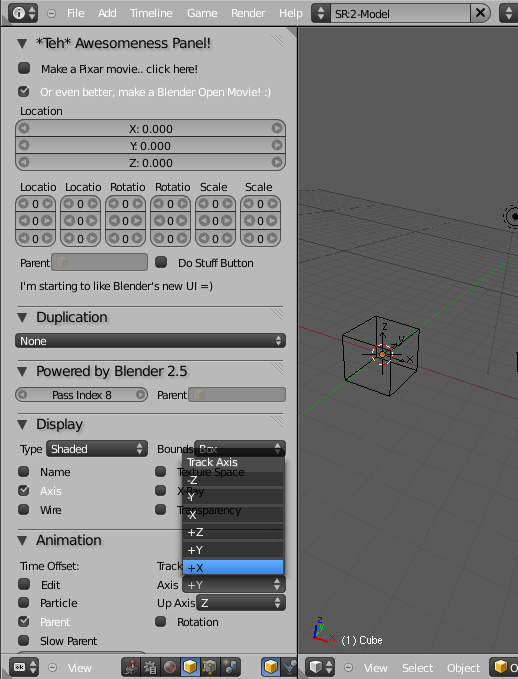Open the Info editor type selector icon
This screenshot has height=679, width=518.
23,13
